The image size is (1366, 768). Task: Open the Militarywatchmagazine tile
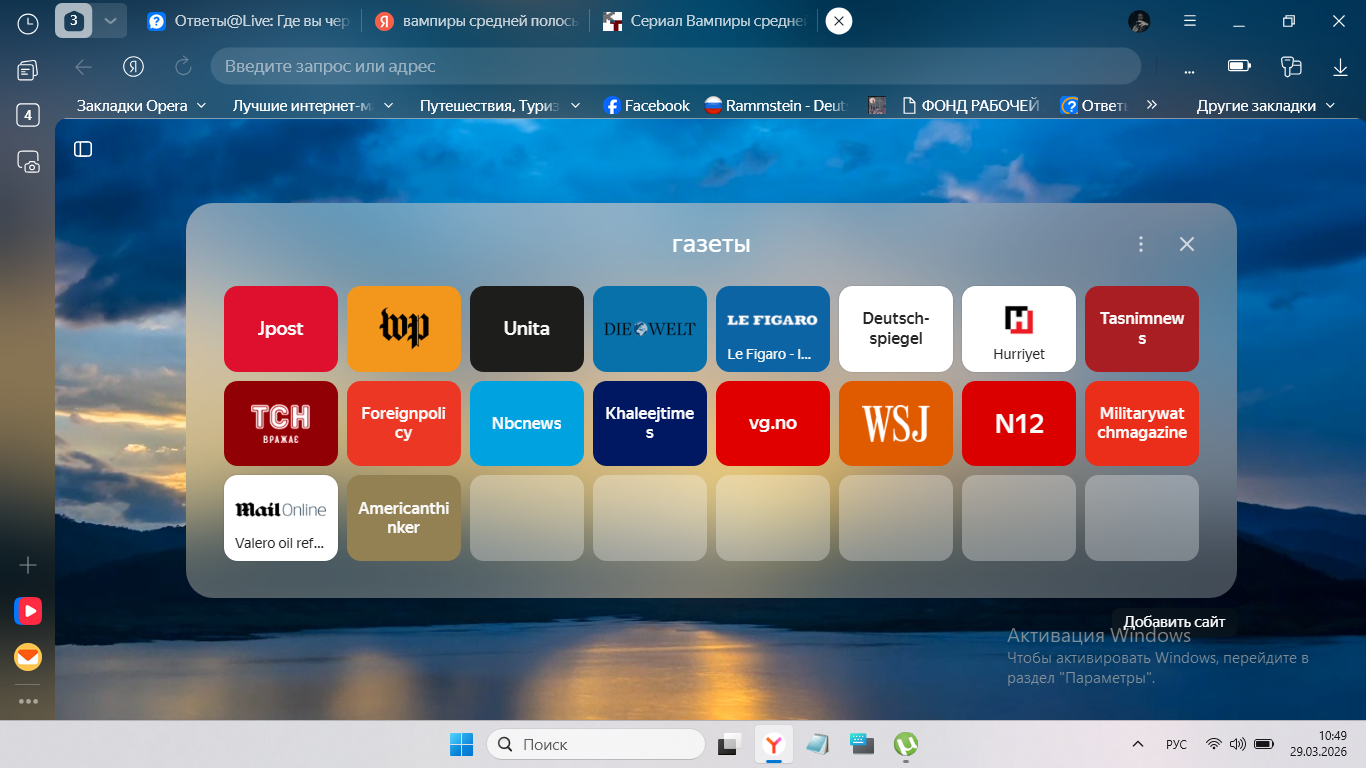[x=1142, y=423]
